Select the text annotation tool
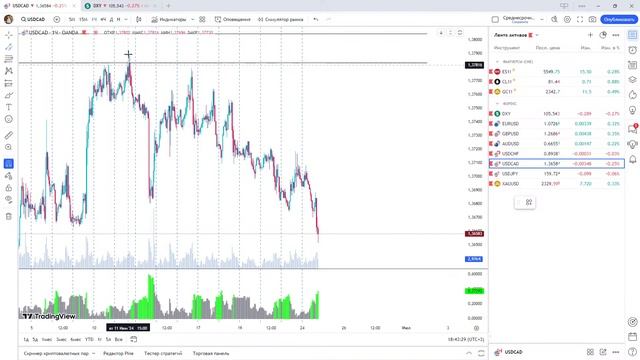Image resolution: width=640 pixels, height=360 pixels. point(9,107)
